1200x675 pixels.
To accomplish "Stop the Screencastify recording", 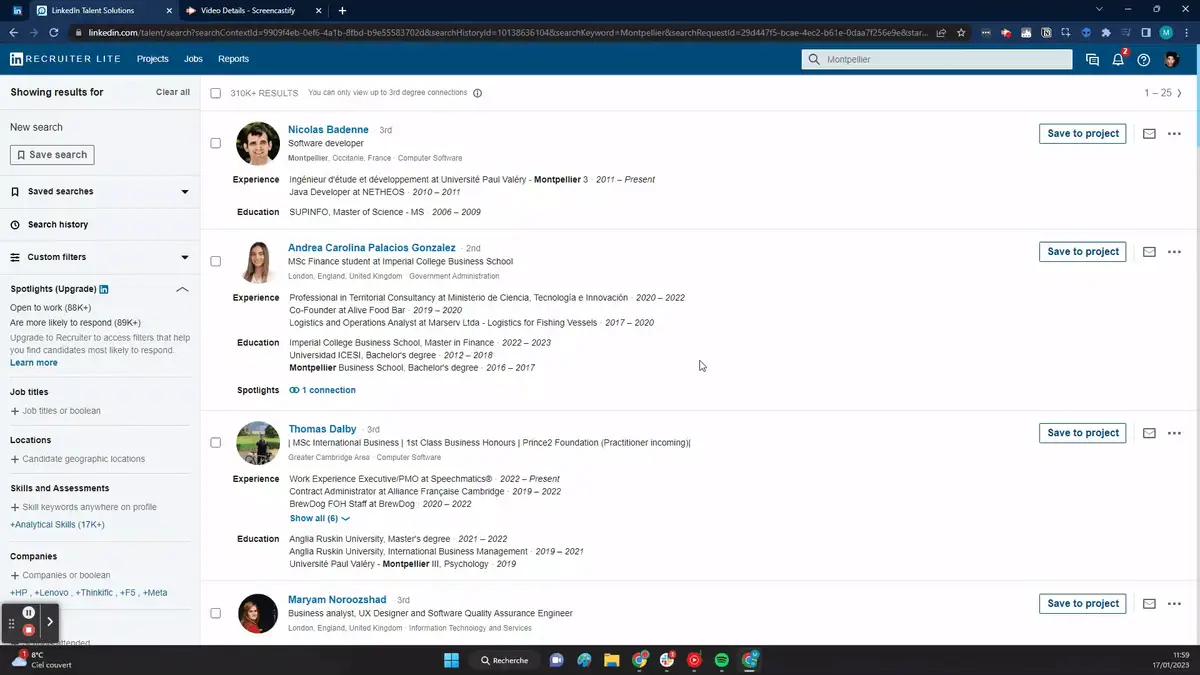I will coord(29,630).
